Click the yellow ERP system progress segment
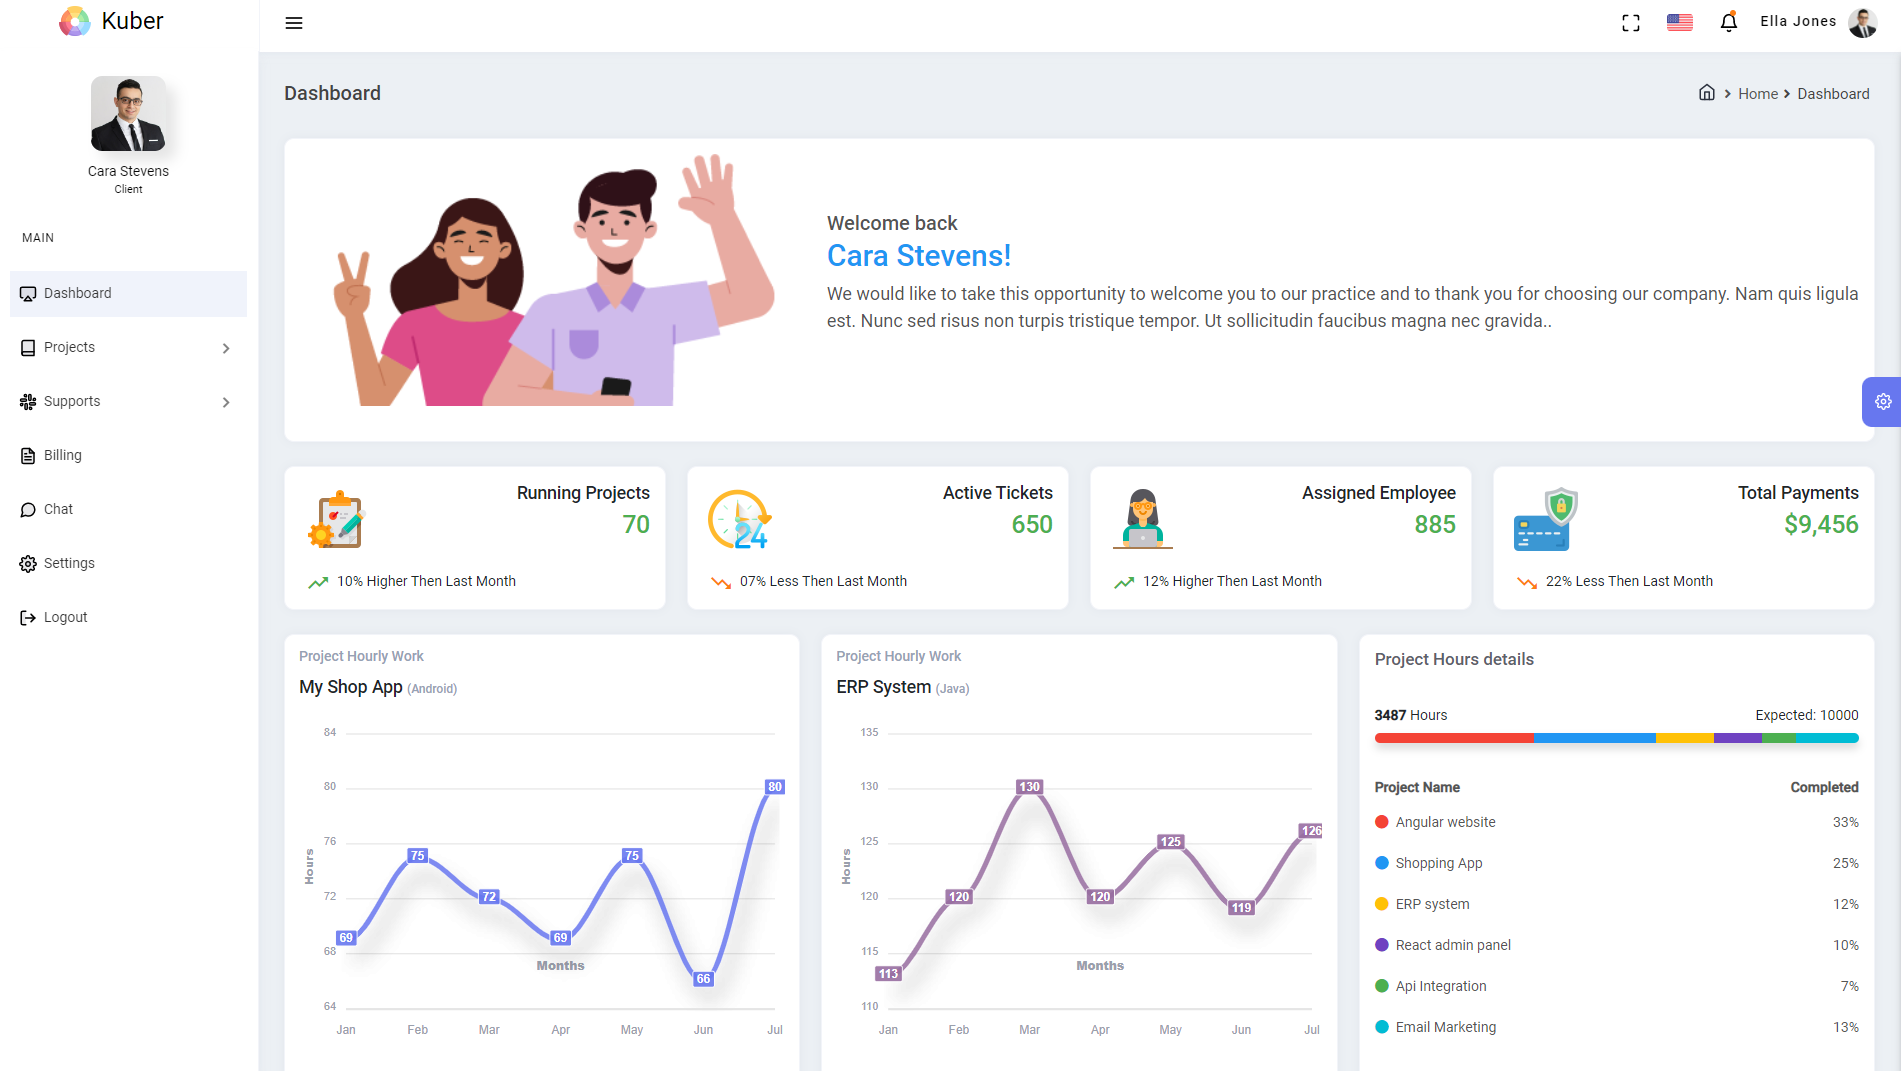 [1685, 738]
